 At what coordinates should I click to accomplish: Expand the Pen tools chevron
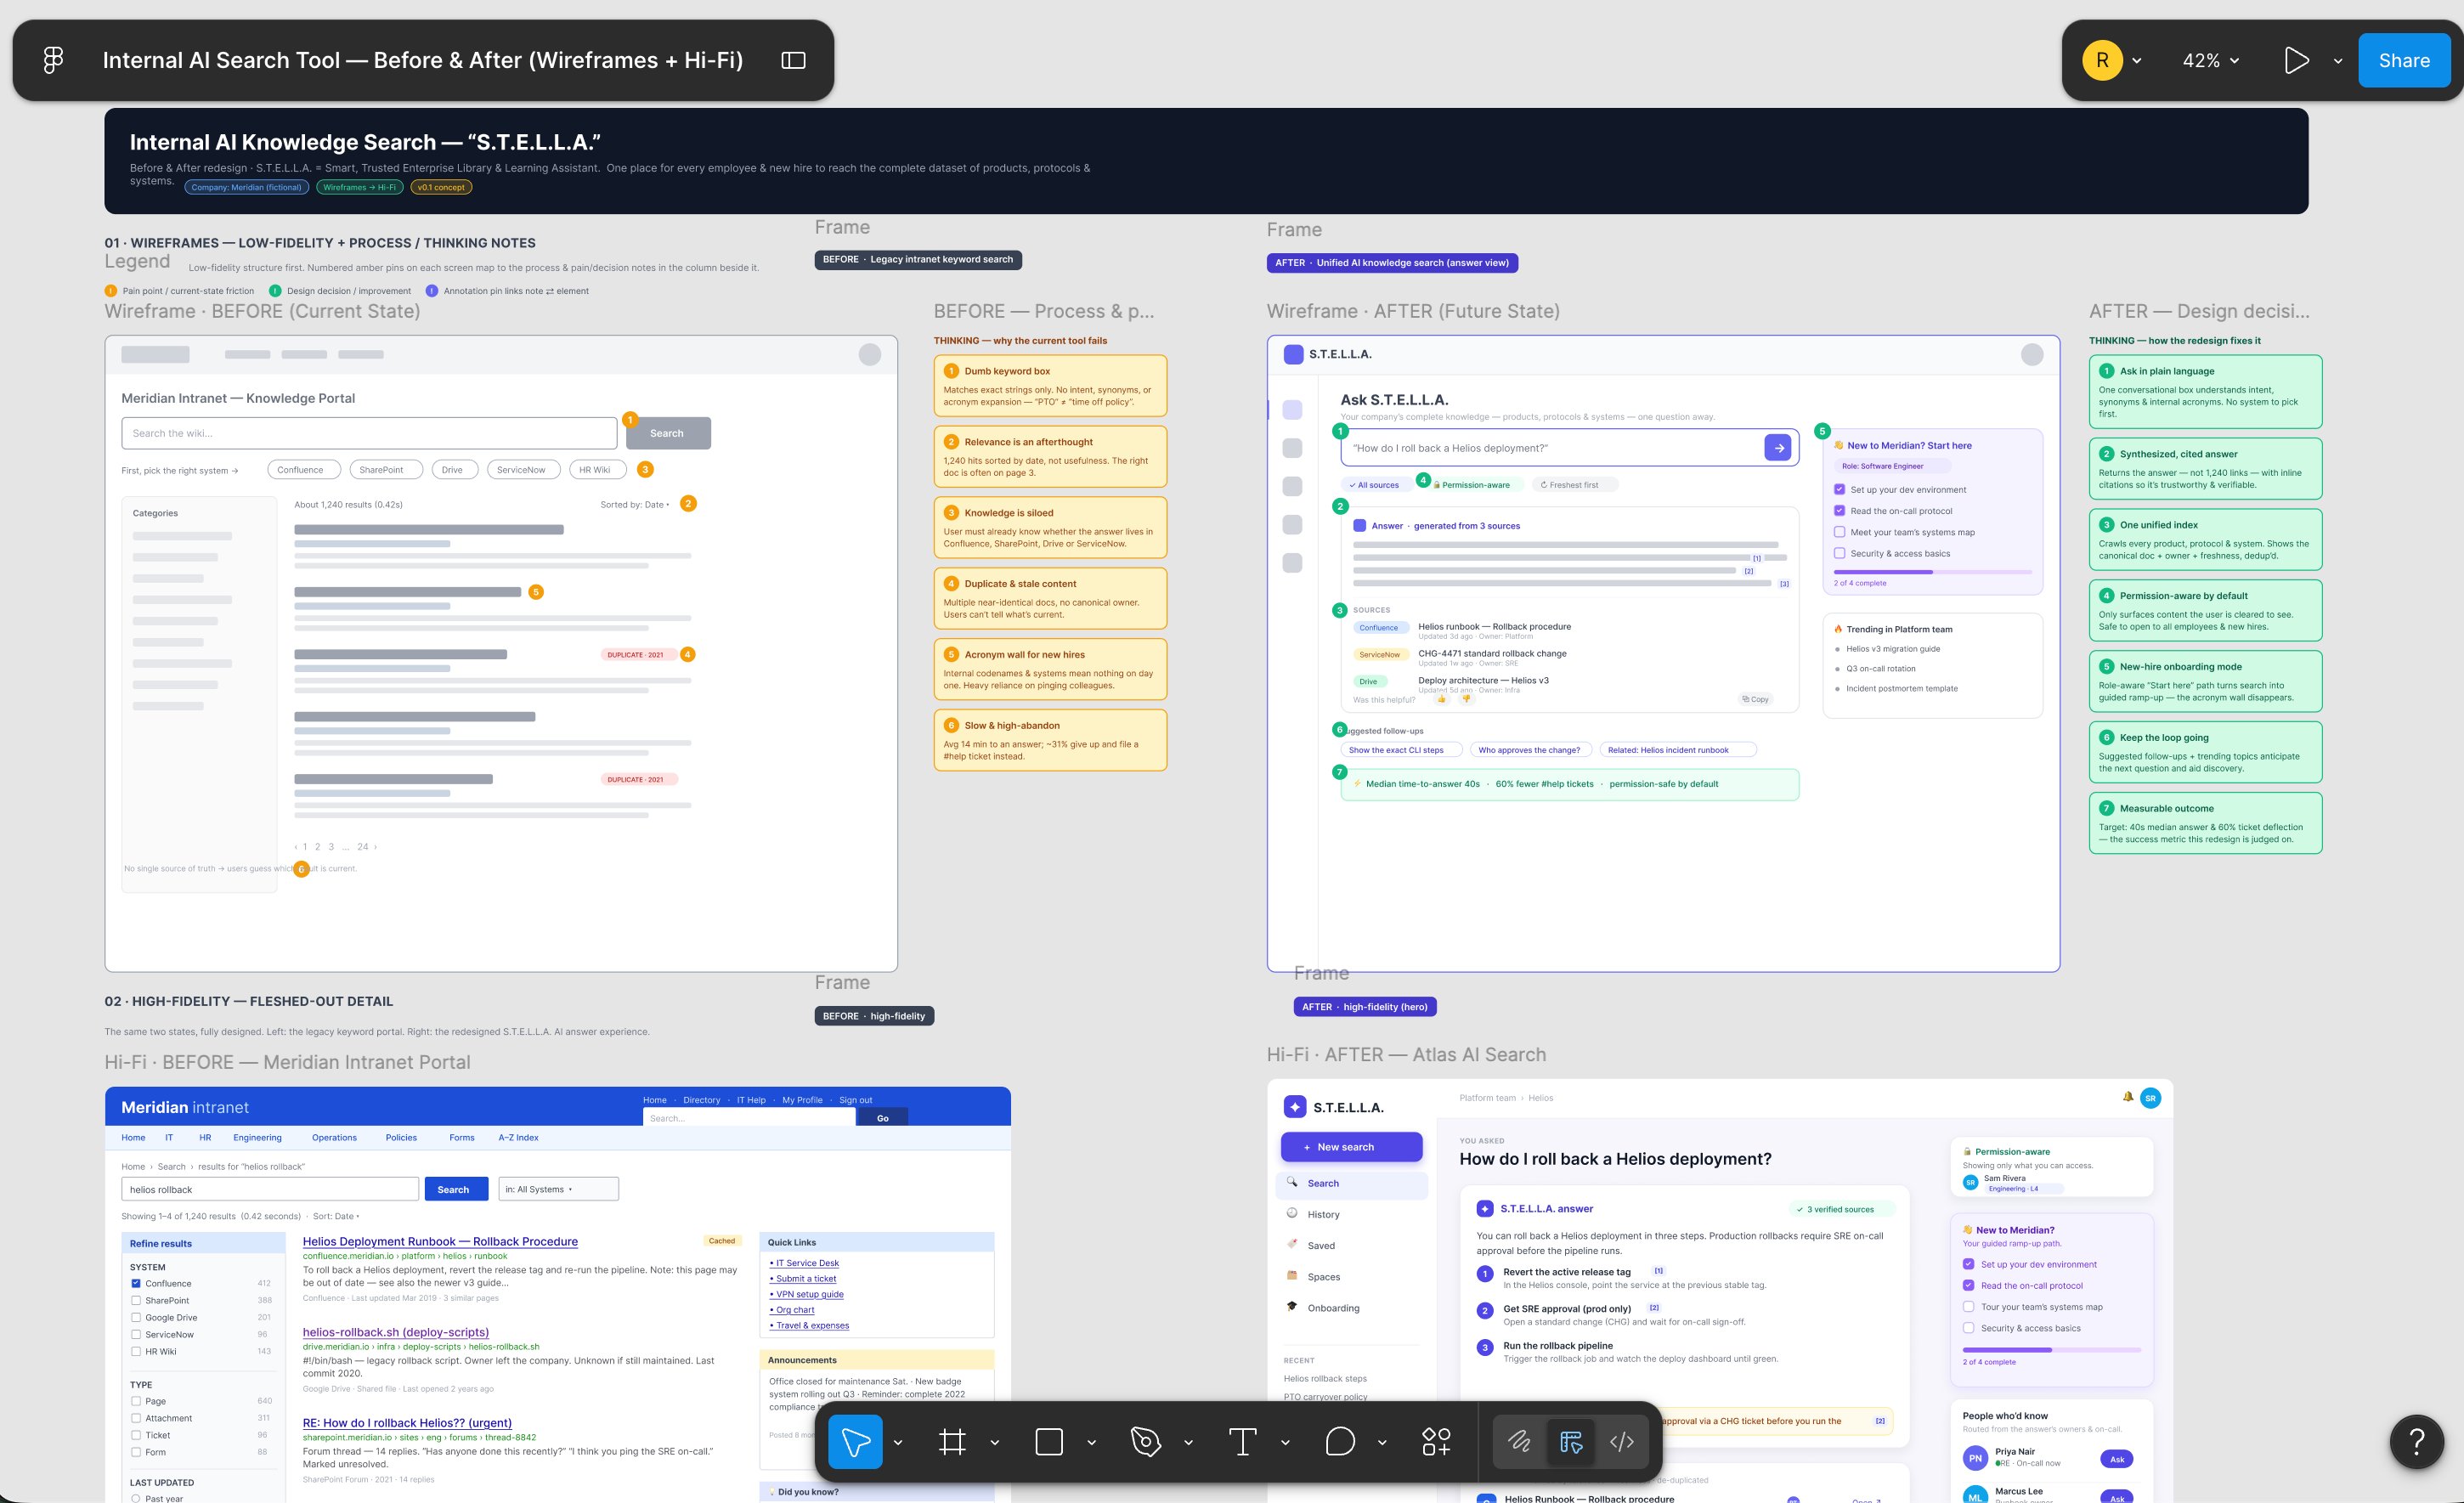1188,1442
